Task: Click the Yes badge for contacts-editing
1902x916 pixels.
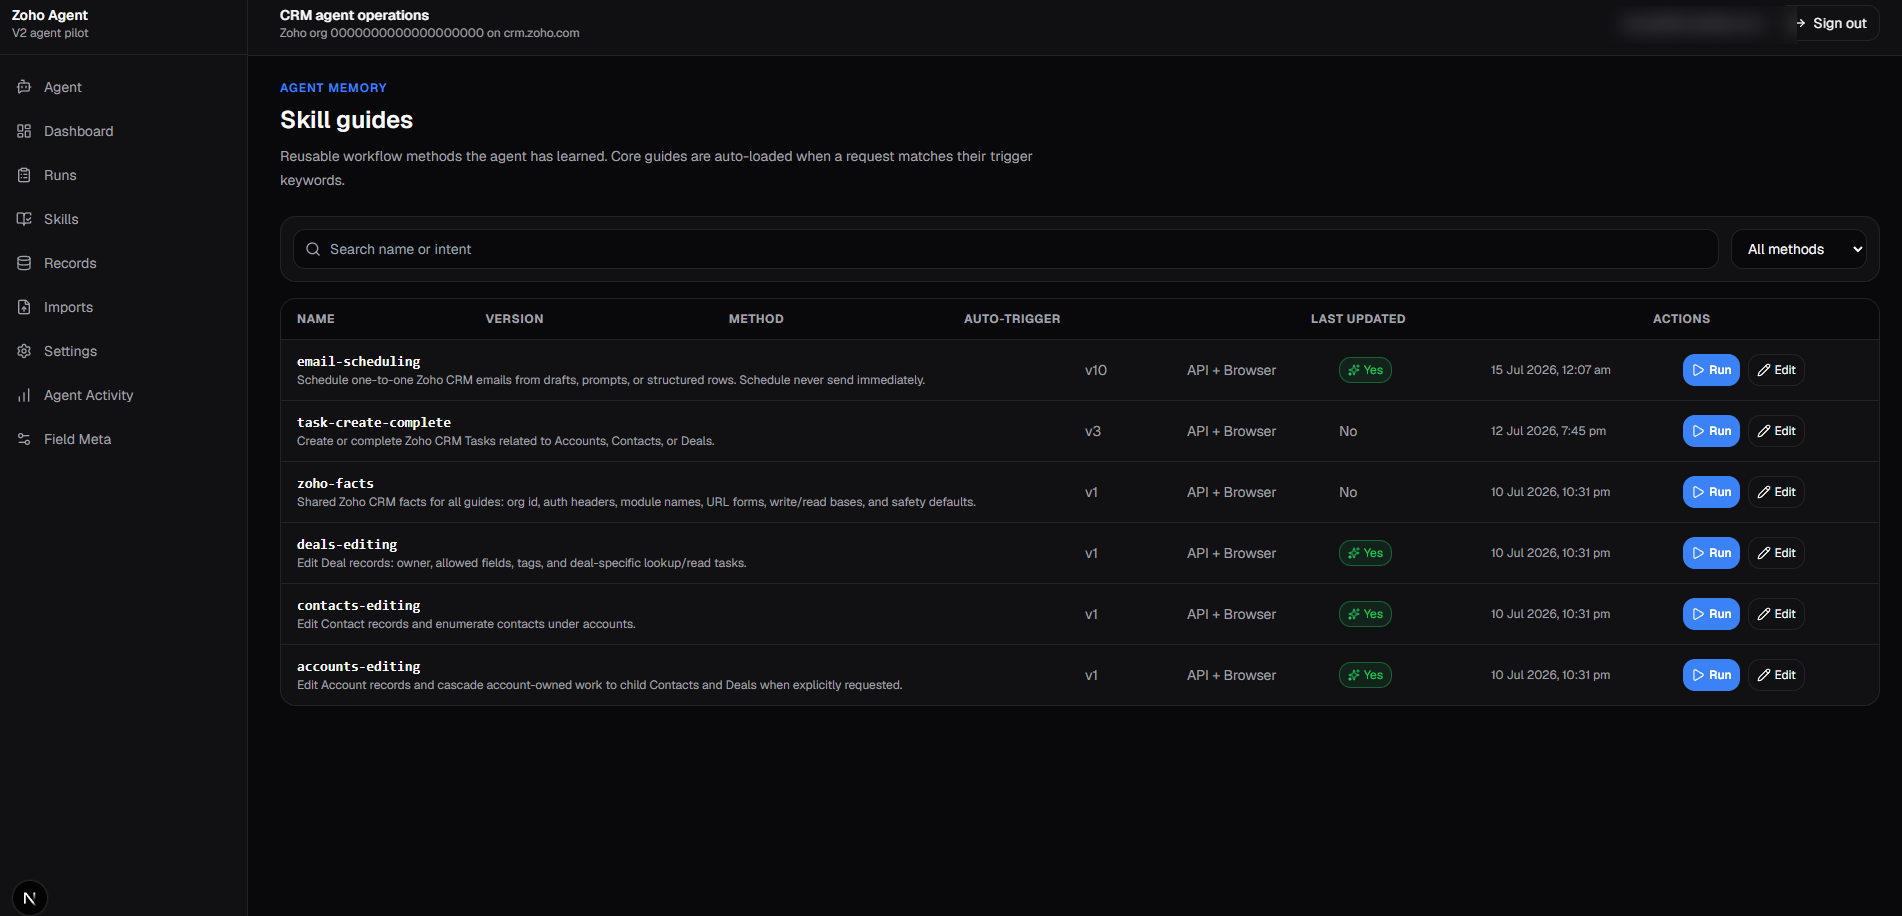Action: coord(1365,614)
